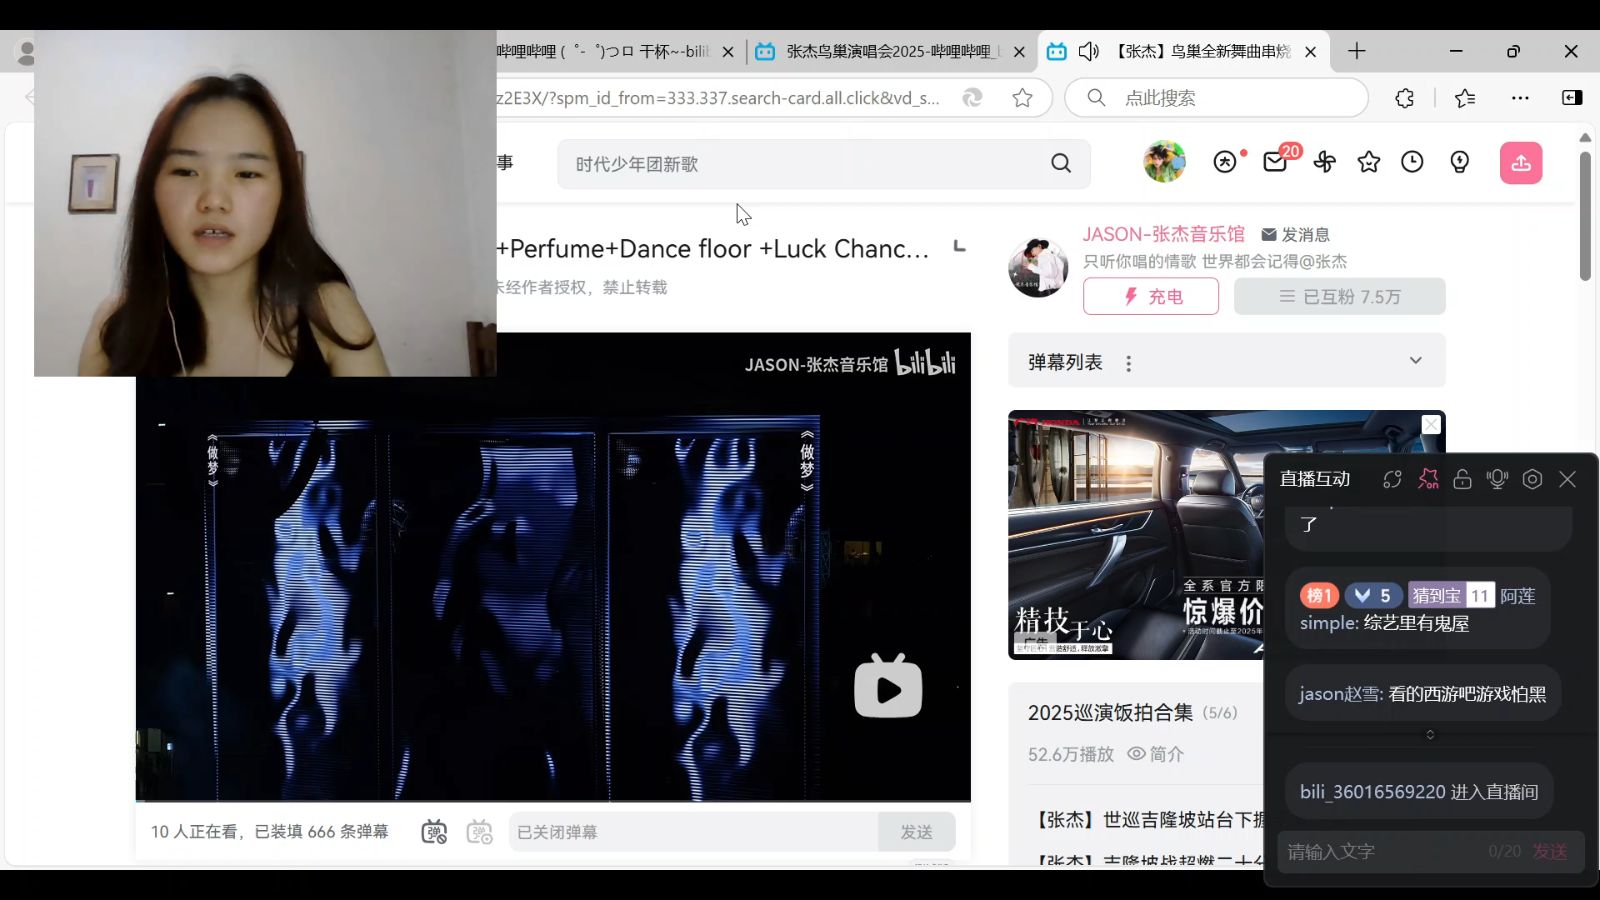Screen dimensions: 1600x900
Task: Toggle the browser sidebar panel icon
Action: [x=1572, y=97]
